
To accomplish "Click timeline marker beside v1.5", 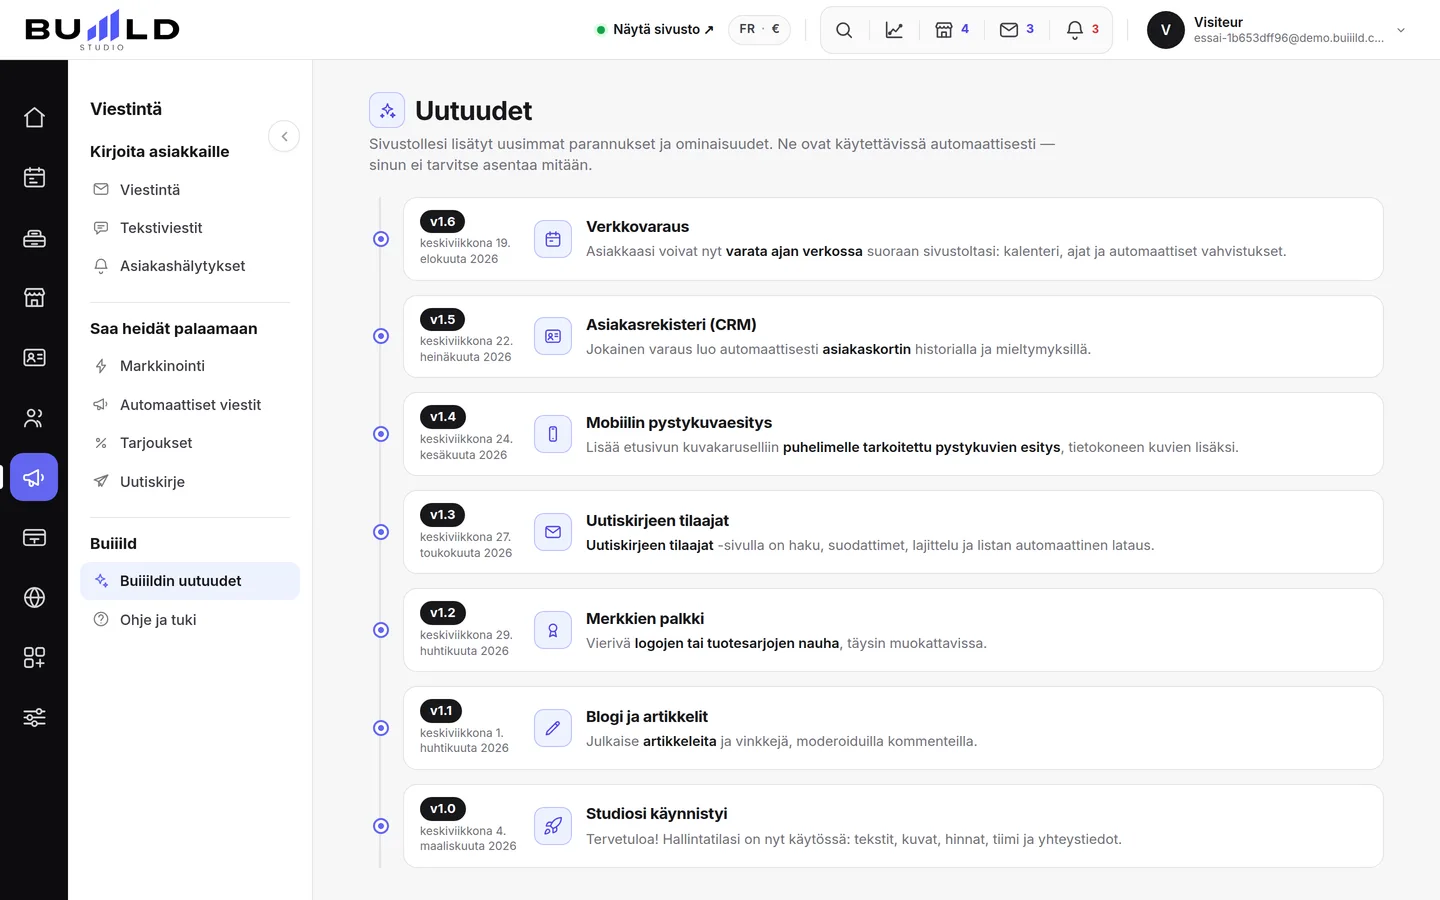I will tap(381, 336).
